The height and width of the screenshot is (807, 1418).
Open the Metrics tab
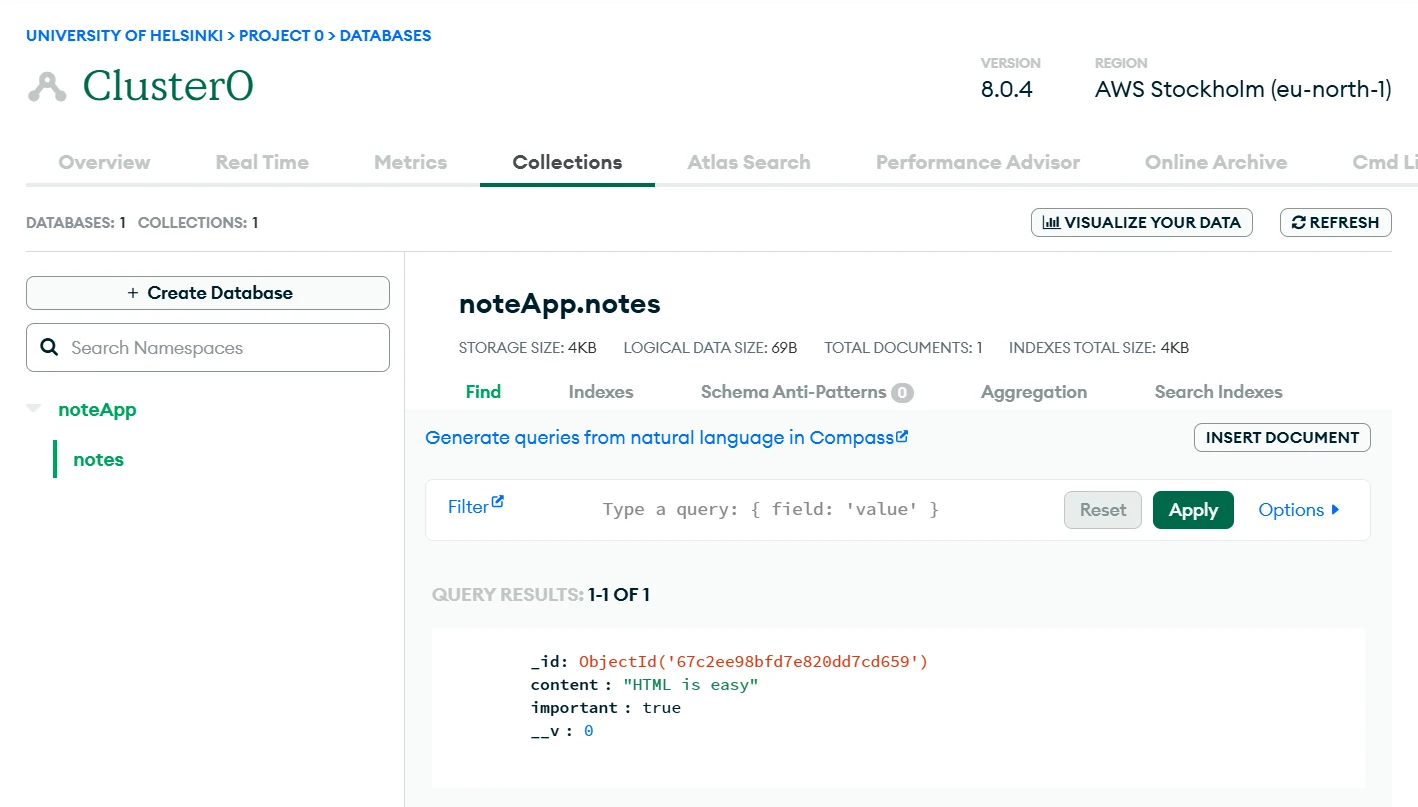click(x=410, y=162)
